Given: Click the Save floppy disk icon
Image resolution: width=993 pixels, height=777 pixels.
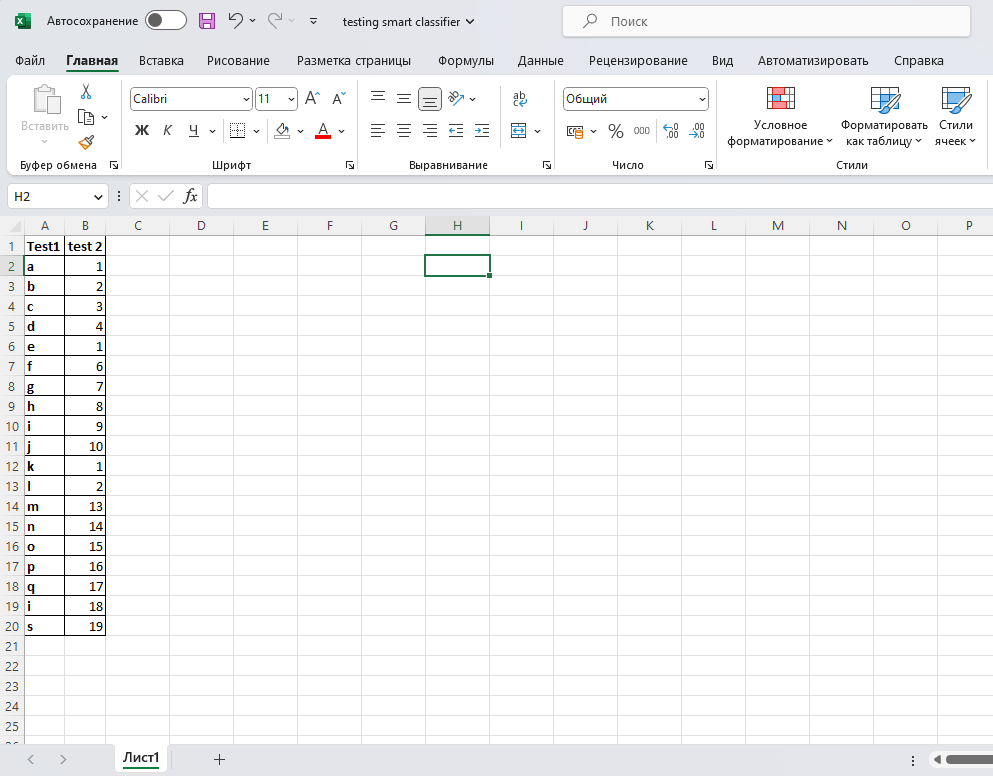Looking at the screenshot, I should pos(206,21).
